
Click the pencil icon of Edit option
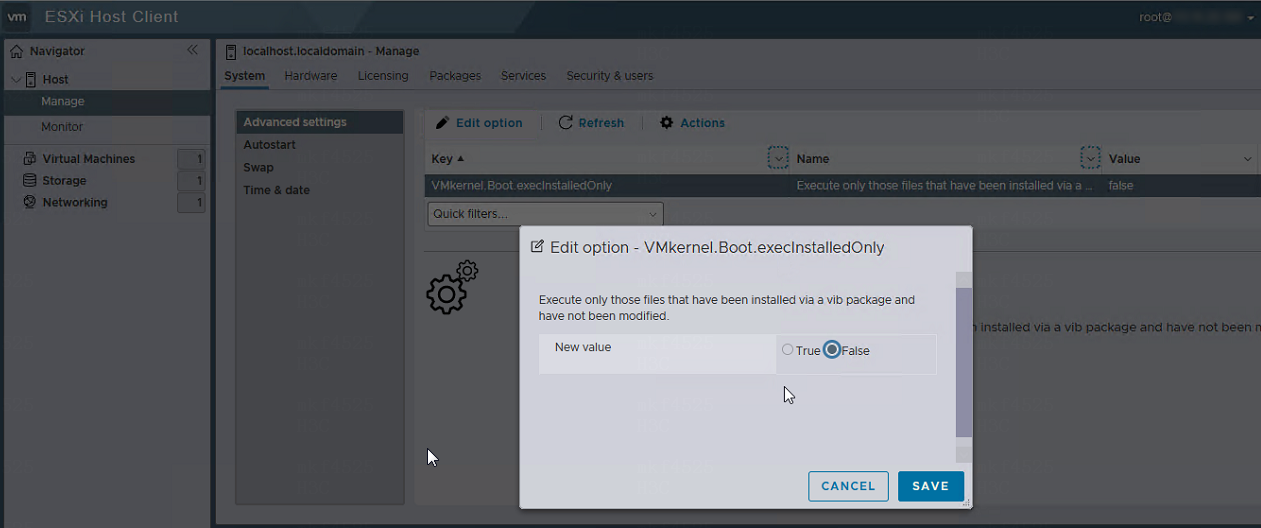coord(443,122)
